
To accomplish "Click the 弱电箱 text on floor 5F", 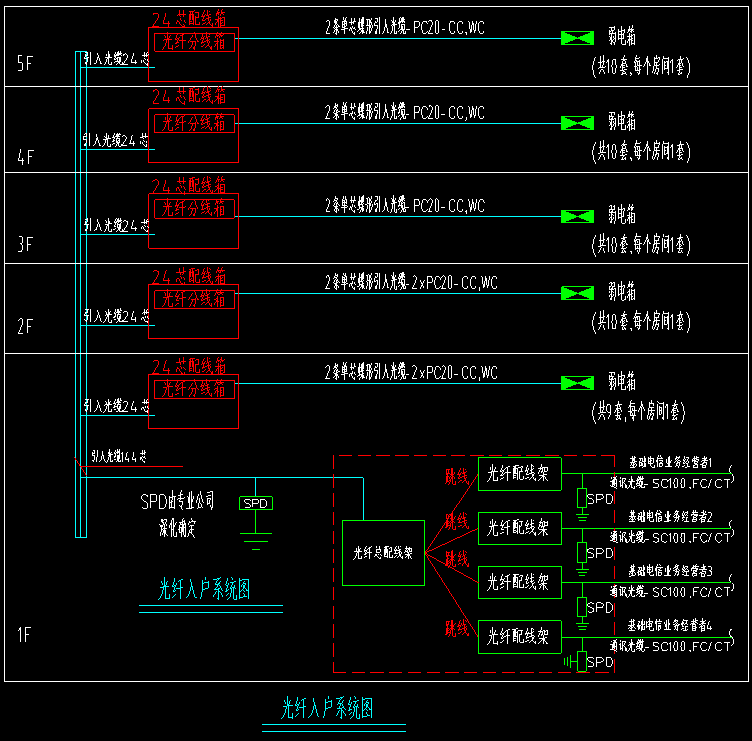I will click(622, 36).
